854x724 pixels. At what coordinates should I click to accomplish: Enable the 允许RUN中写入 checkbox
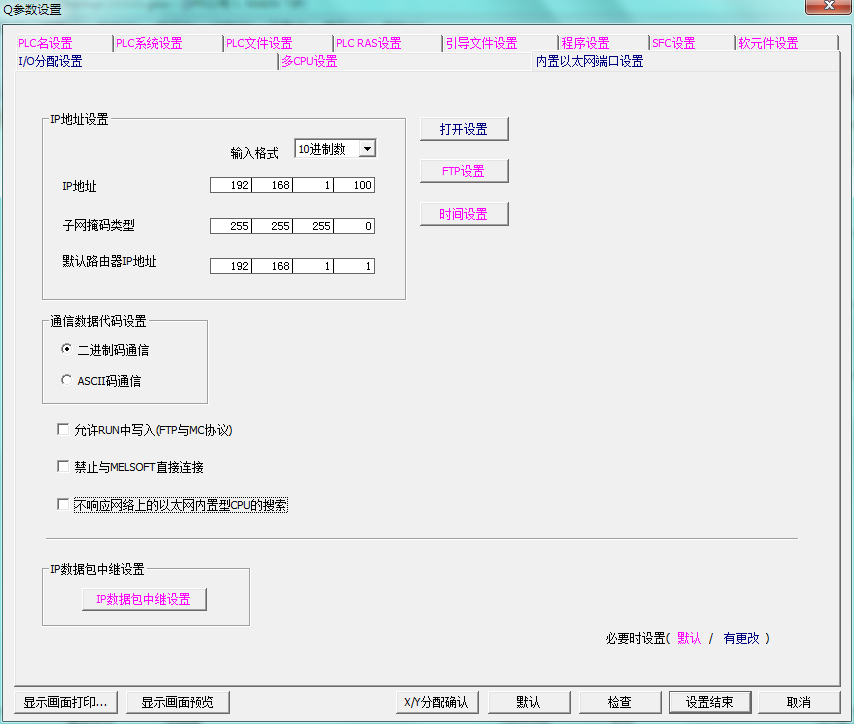pyautogui.click(x=62, y=428)
